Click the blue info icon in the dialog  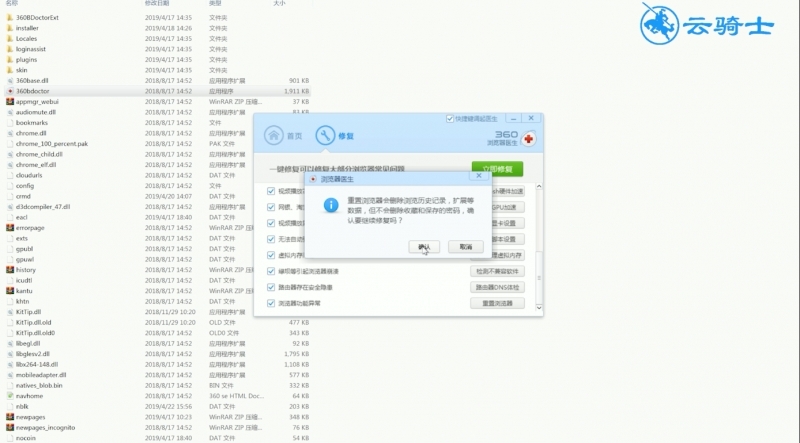point(331,205)
